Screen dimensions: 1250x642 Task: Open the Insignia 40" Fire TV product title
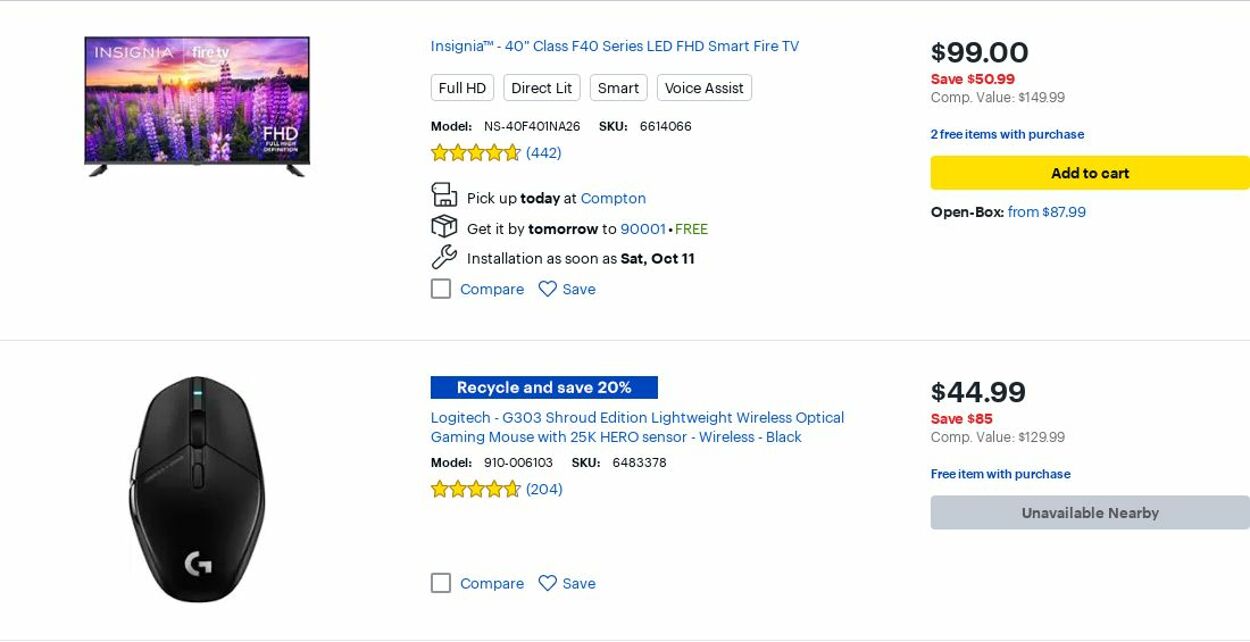click(614, 46)
